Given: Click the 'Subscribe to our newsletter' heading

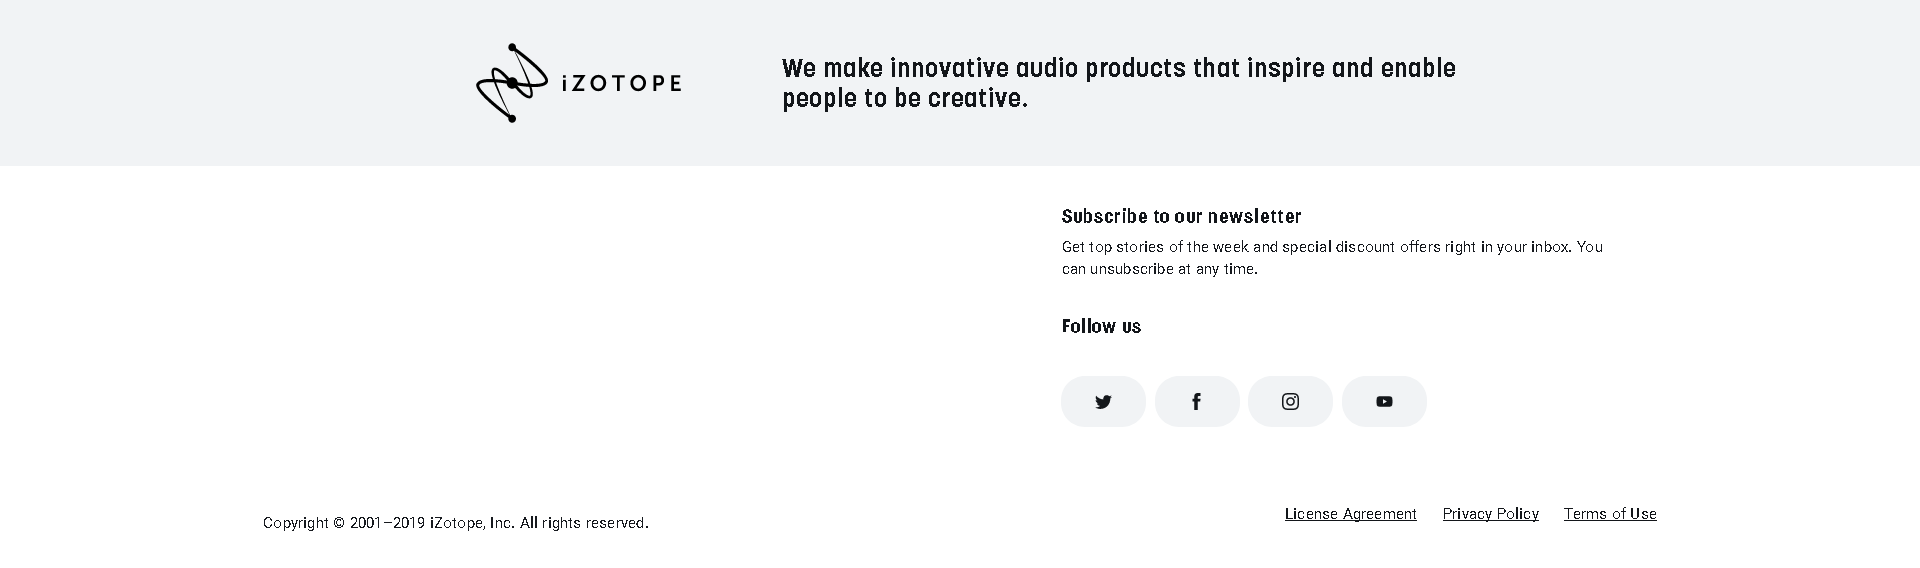Looking at the screenshot, I should point(1181,216).
